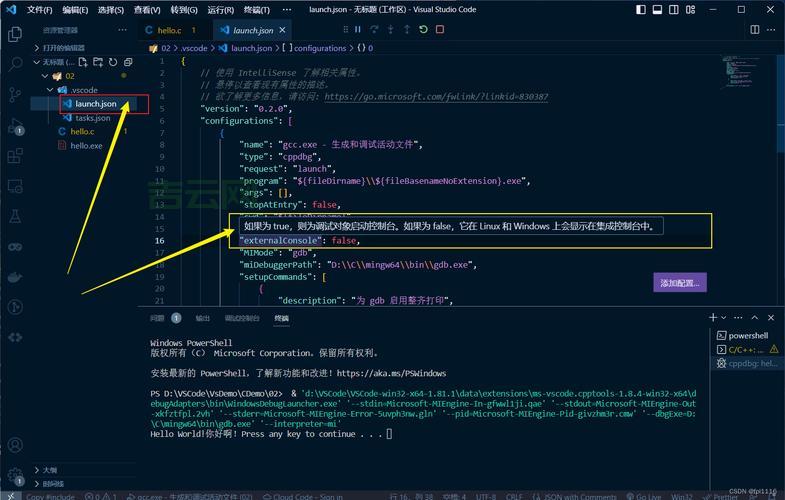Open the Source Control view
785x500 pixels.
14,94
